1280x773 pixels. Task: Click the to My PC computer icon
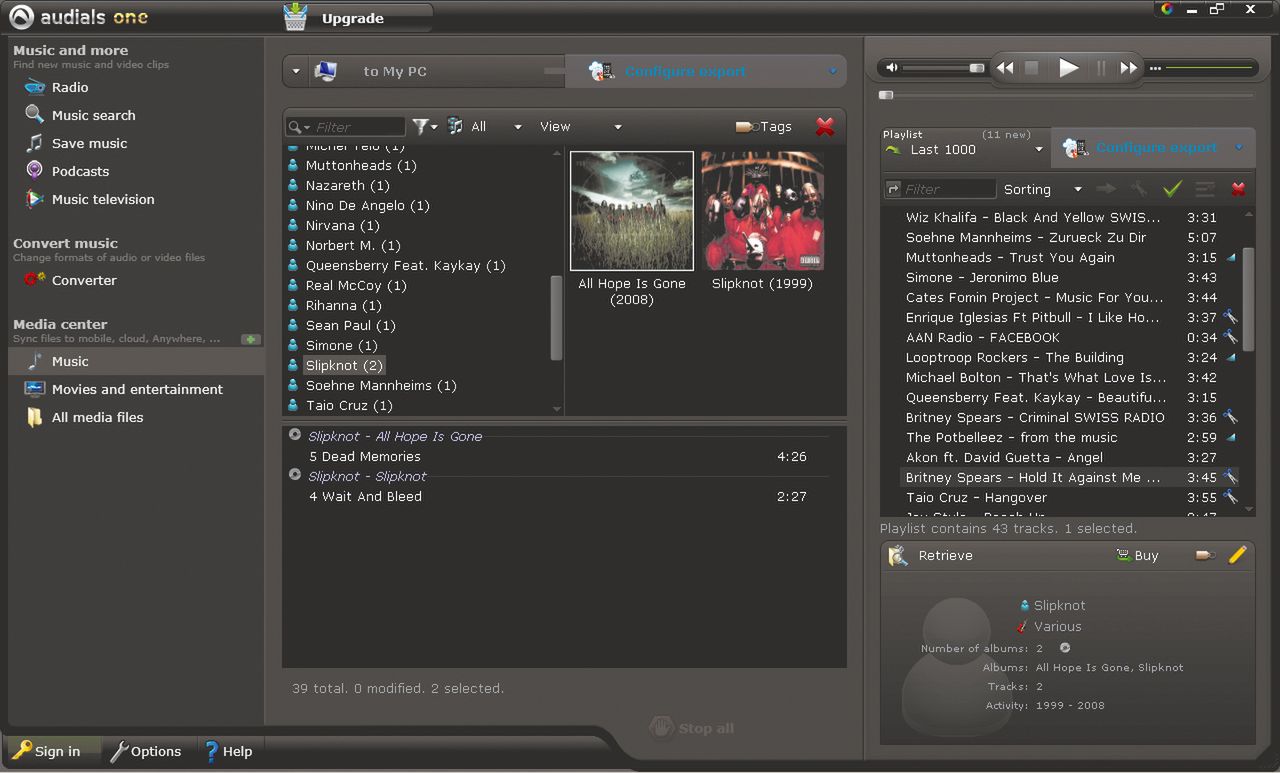pos(325,71)
